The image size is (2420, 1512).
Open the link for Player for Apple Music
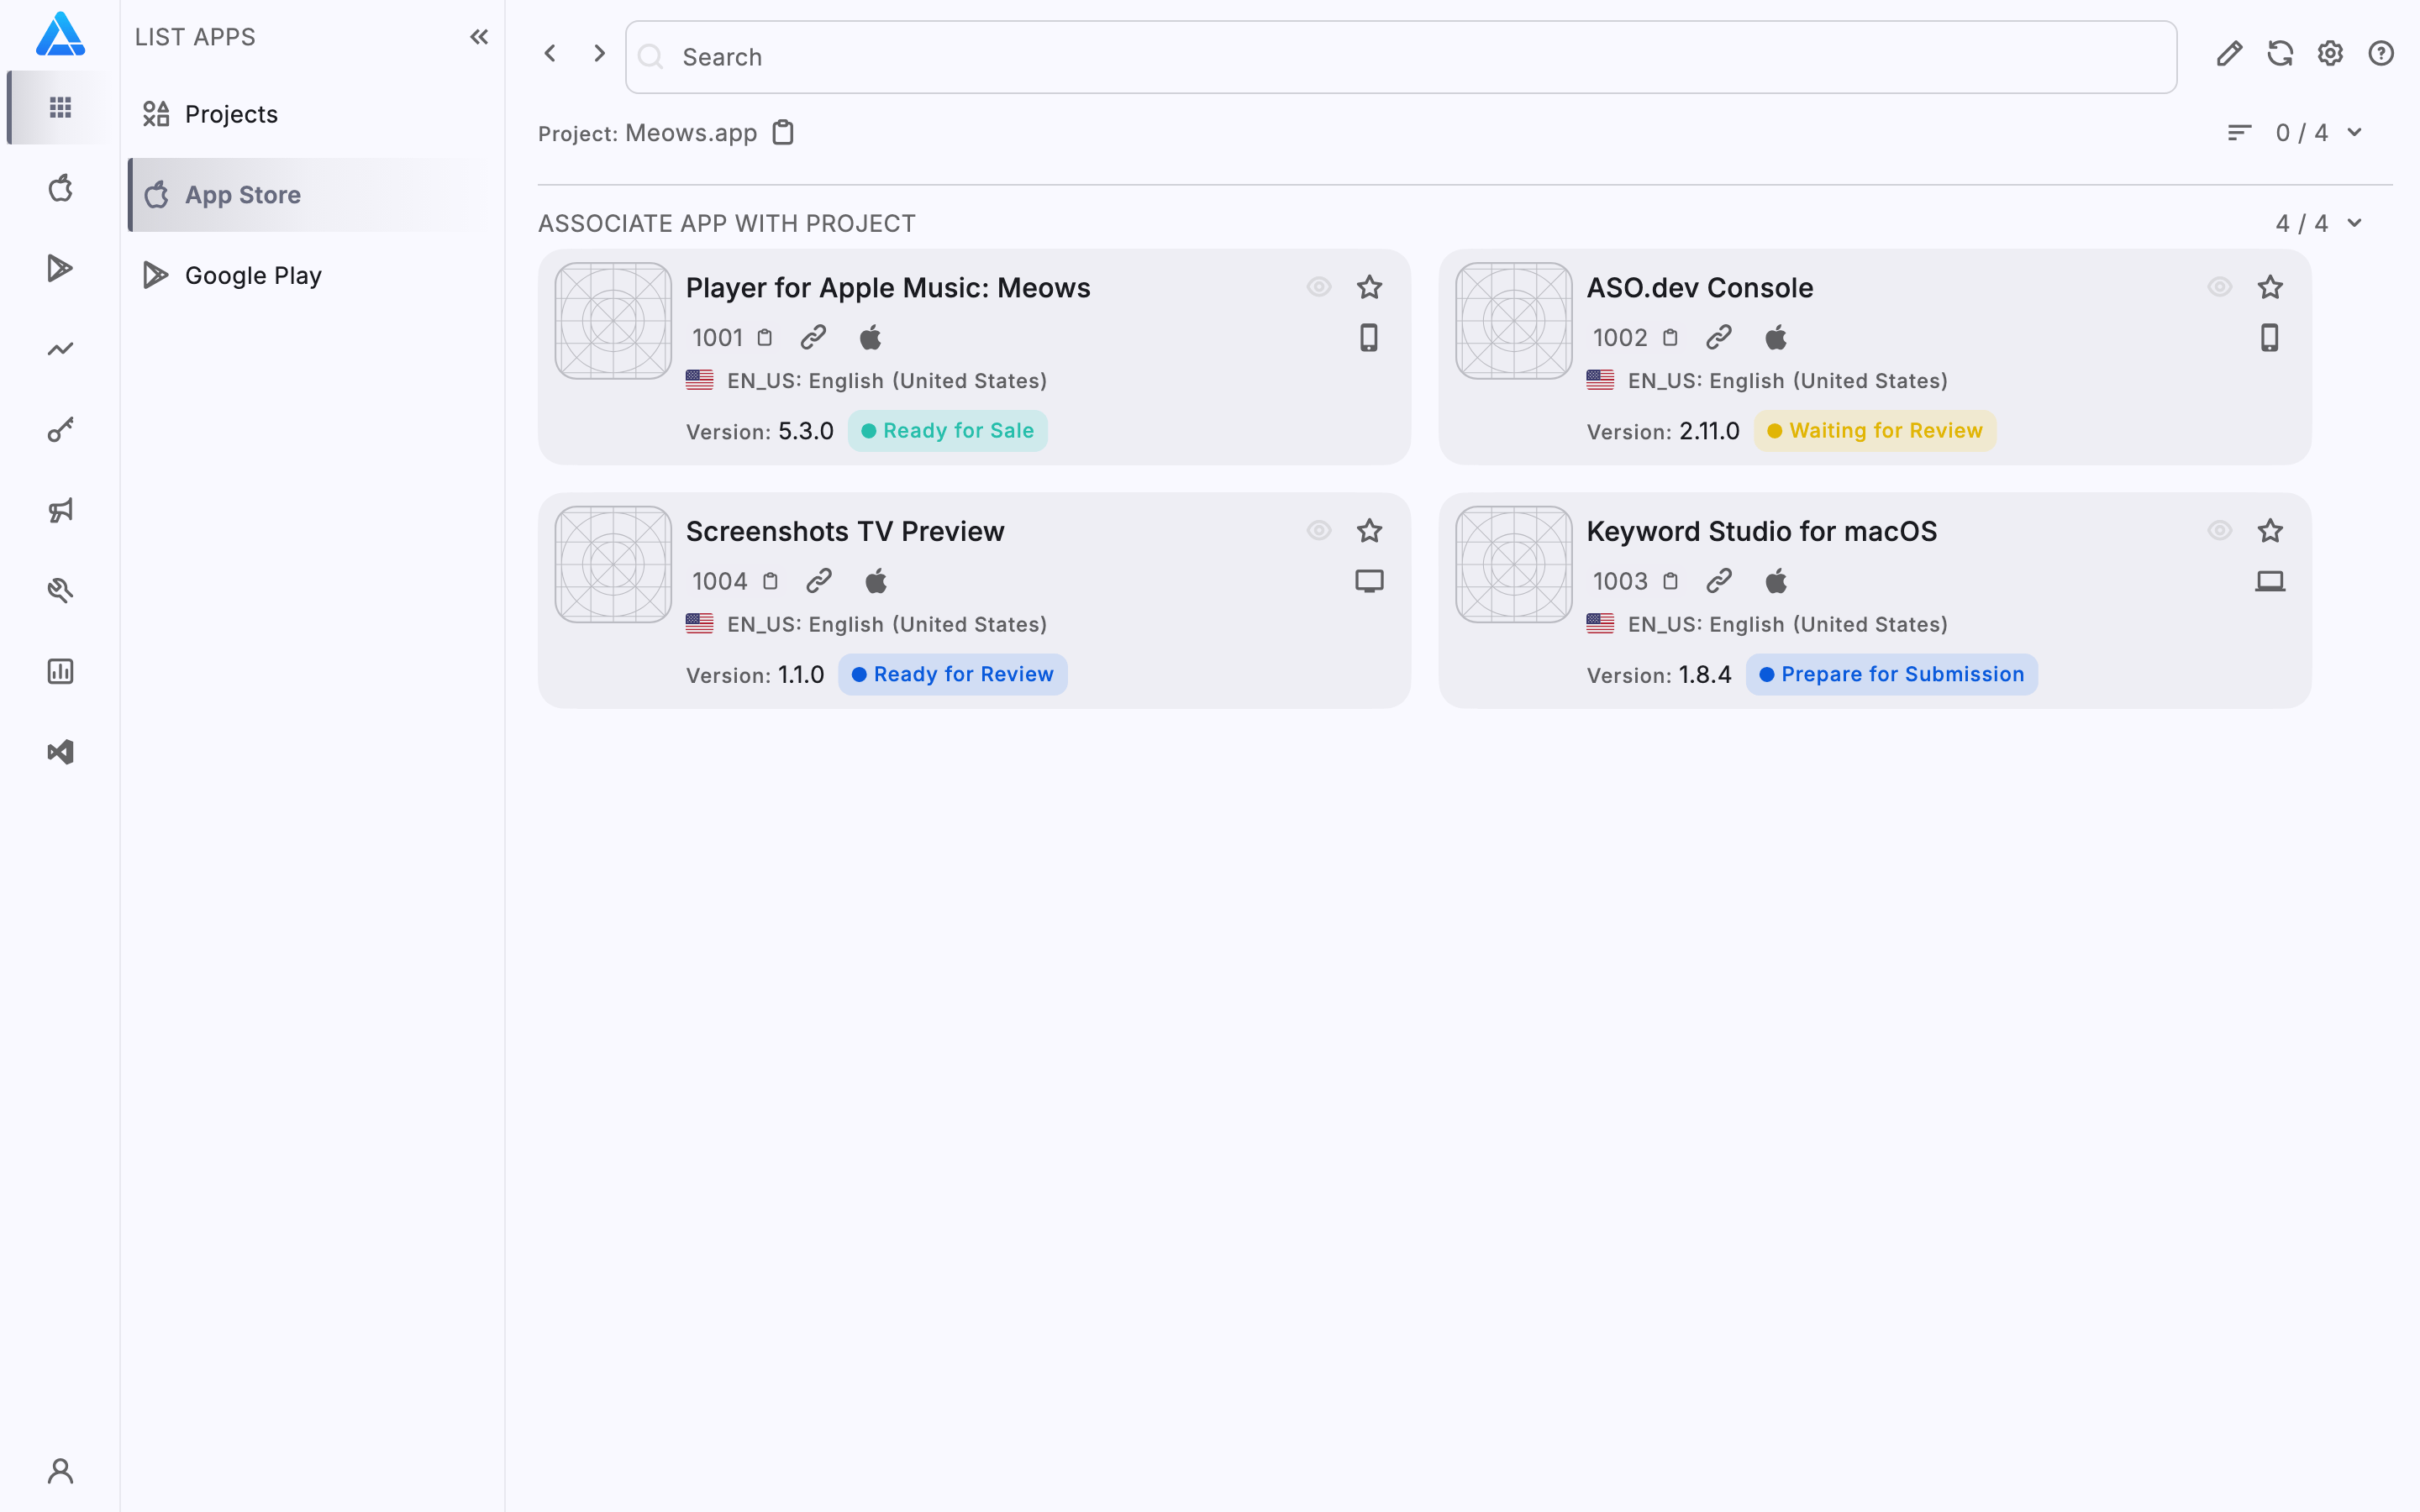point(813,338)
